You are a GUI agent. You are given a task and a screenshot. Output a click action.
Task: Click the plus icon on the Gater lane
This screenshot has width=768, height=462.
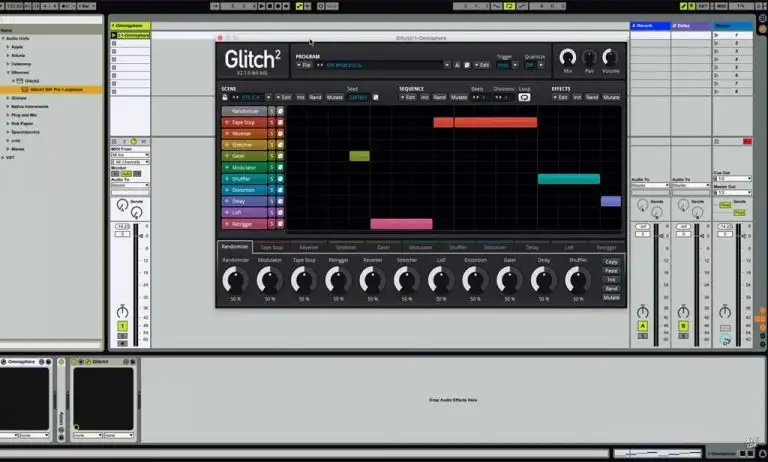(x=227, y=156)
